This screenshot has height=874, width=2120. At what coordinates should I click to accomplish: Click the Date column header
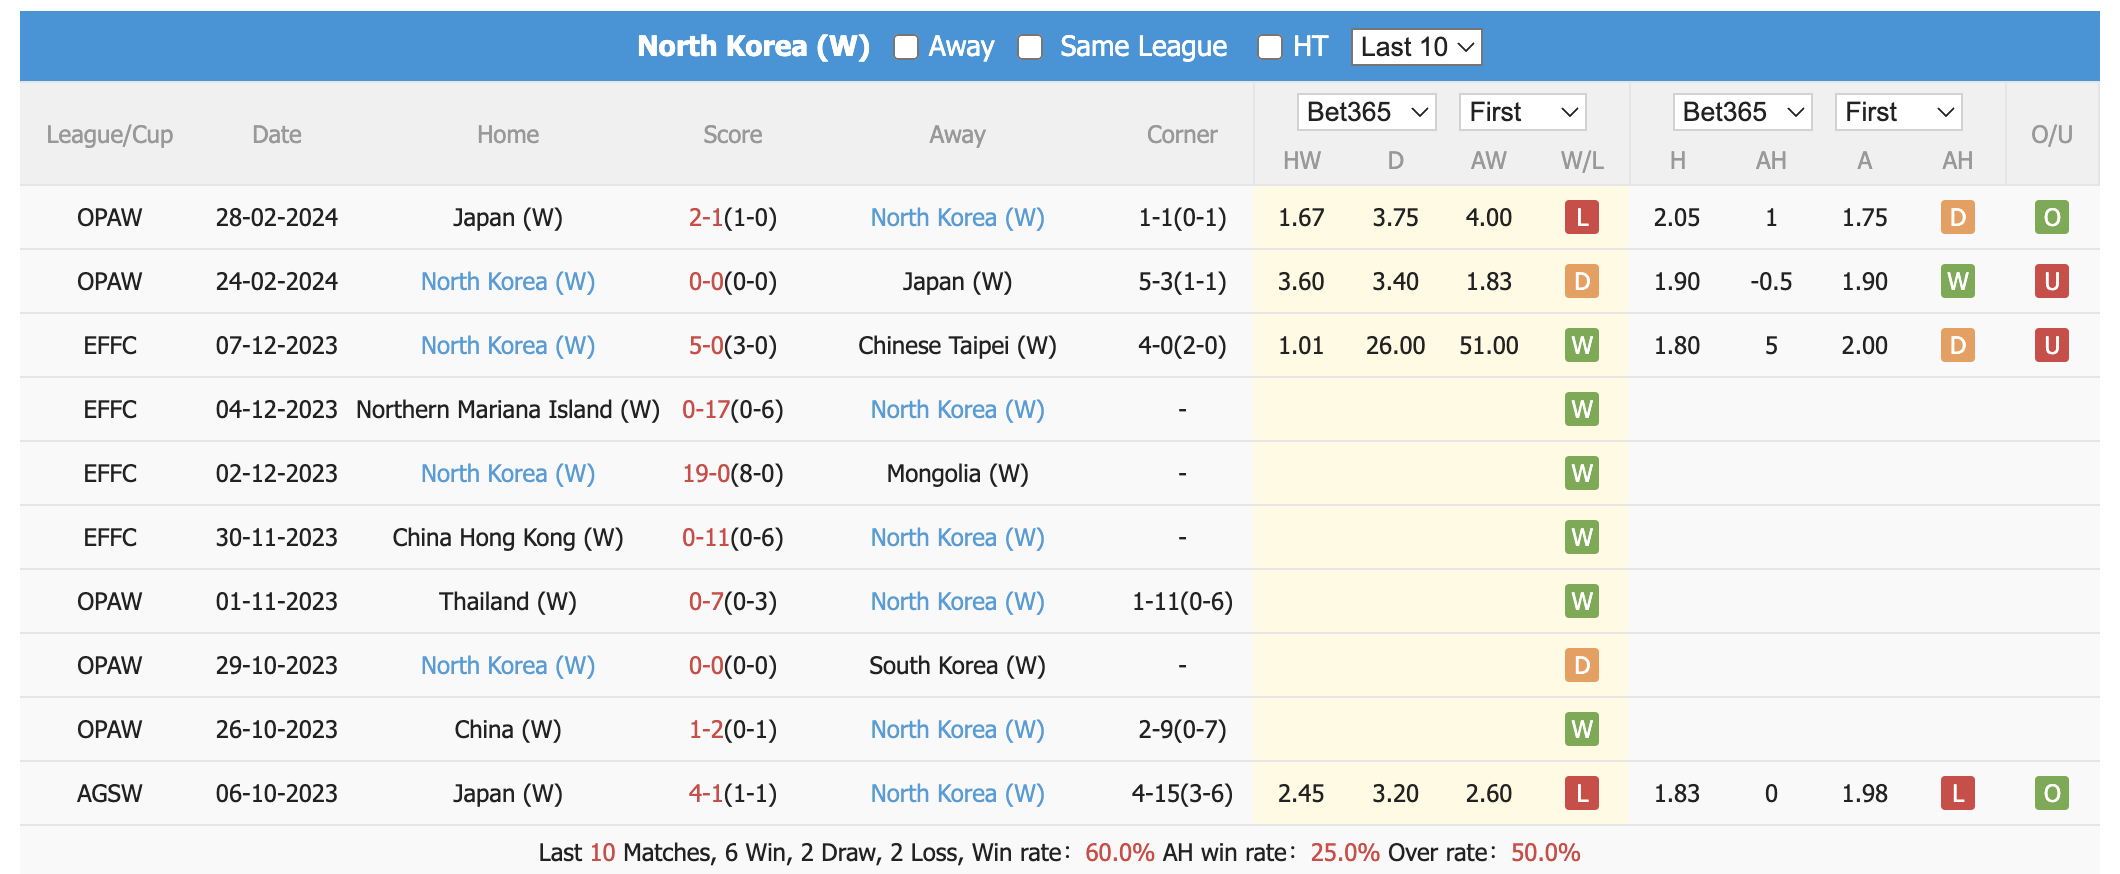[277, 134]
